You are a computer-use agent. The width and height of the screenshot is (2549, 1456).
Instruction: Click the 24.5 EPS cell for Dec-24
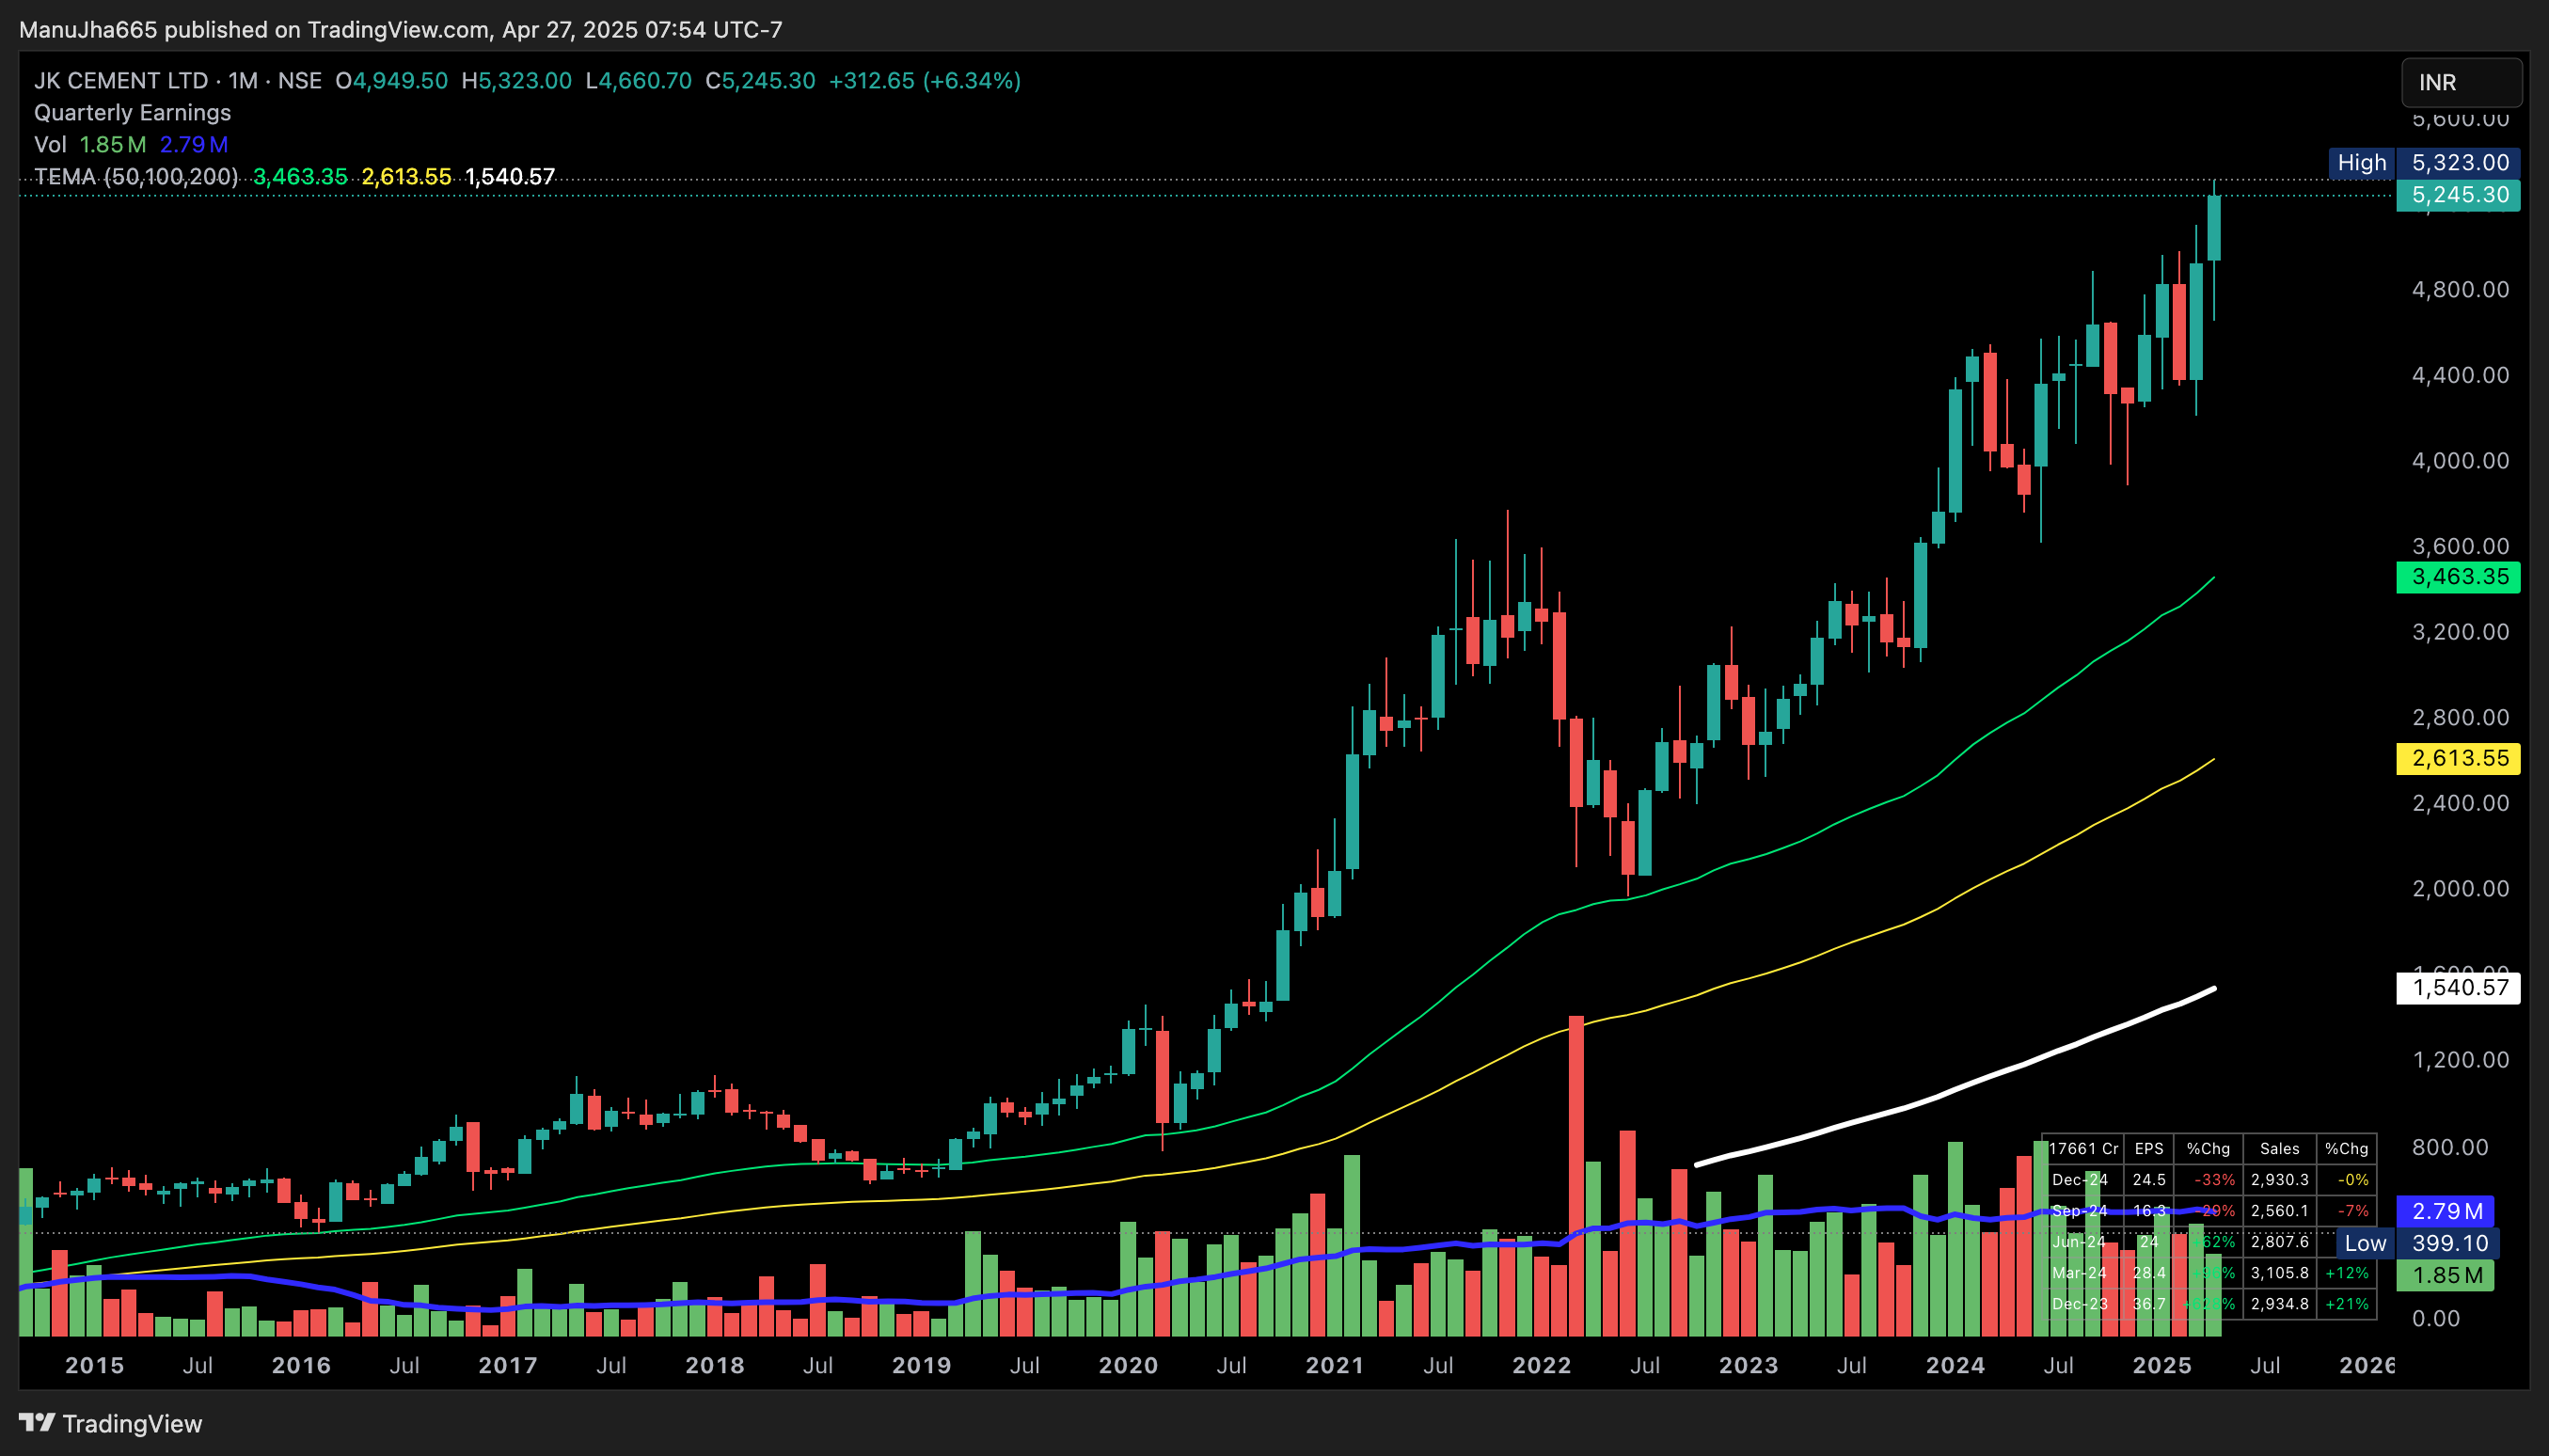pos(2149,1180)
